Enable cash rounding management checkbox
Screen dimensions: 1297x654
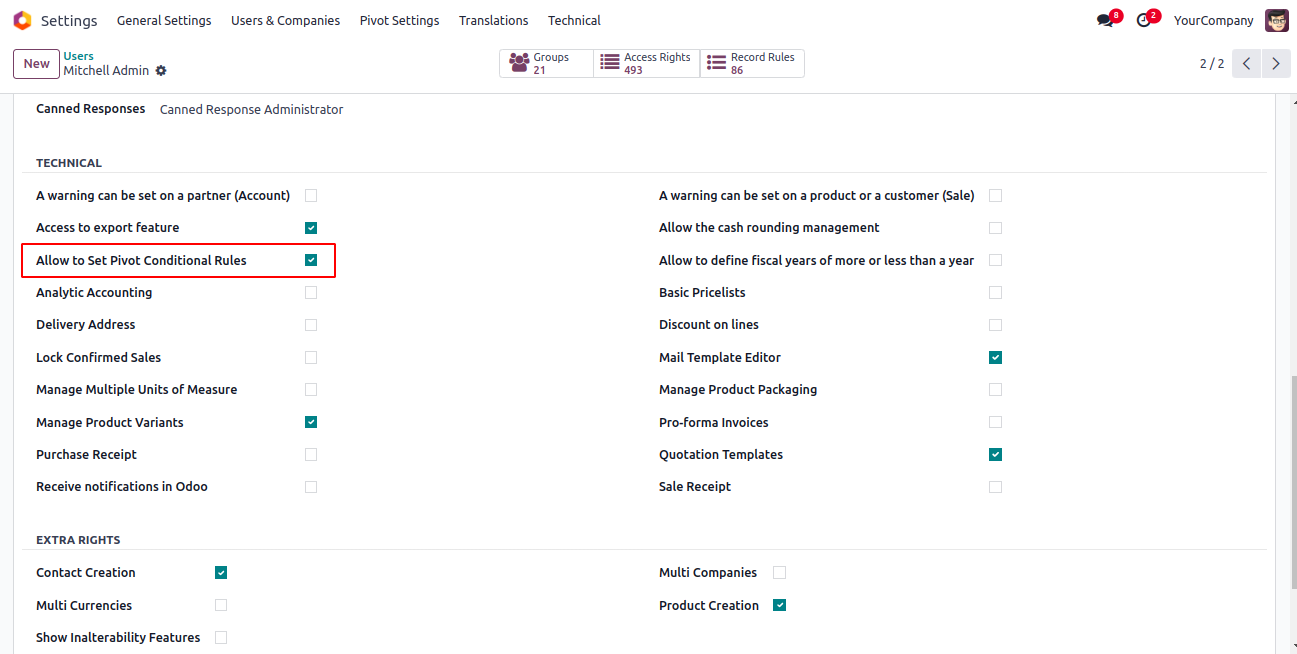click(995, 228)
